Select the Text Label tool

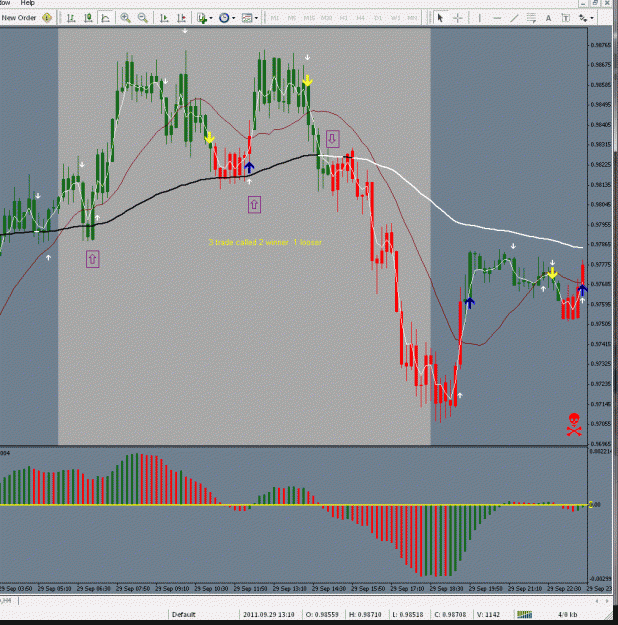566,18
